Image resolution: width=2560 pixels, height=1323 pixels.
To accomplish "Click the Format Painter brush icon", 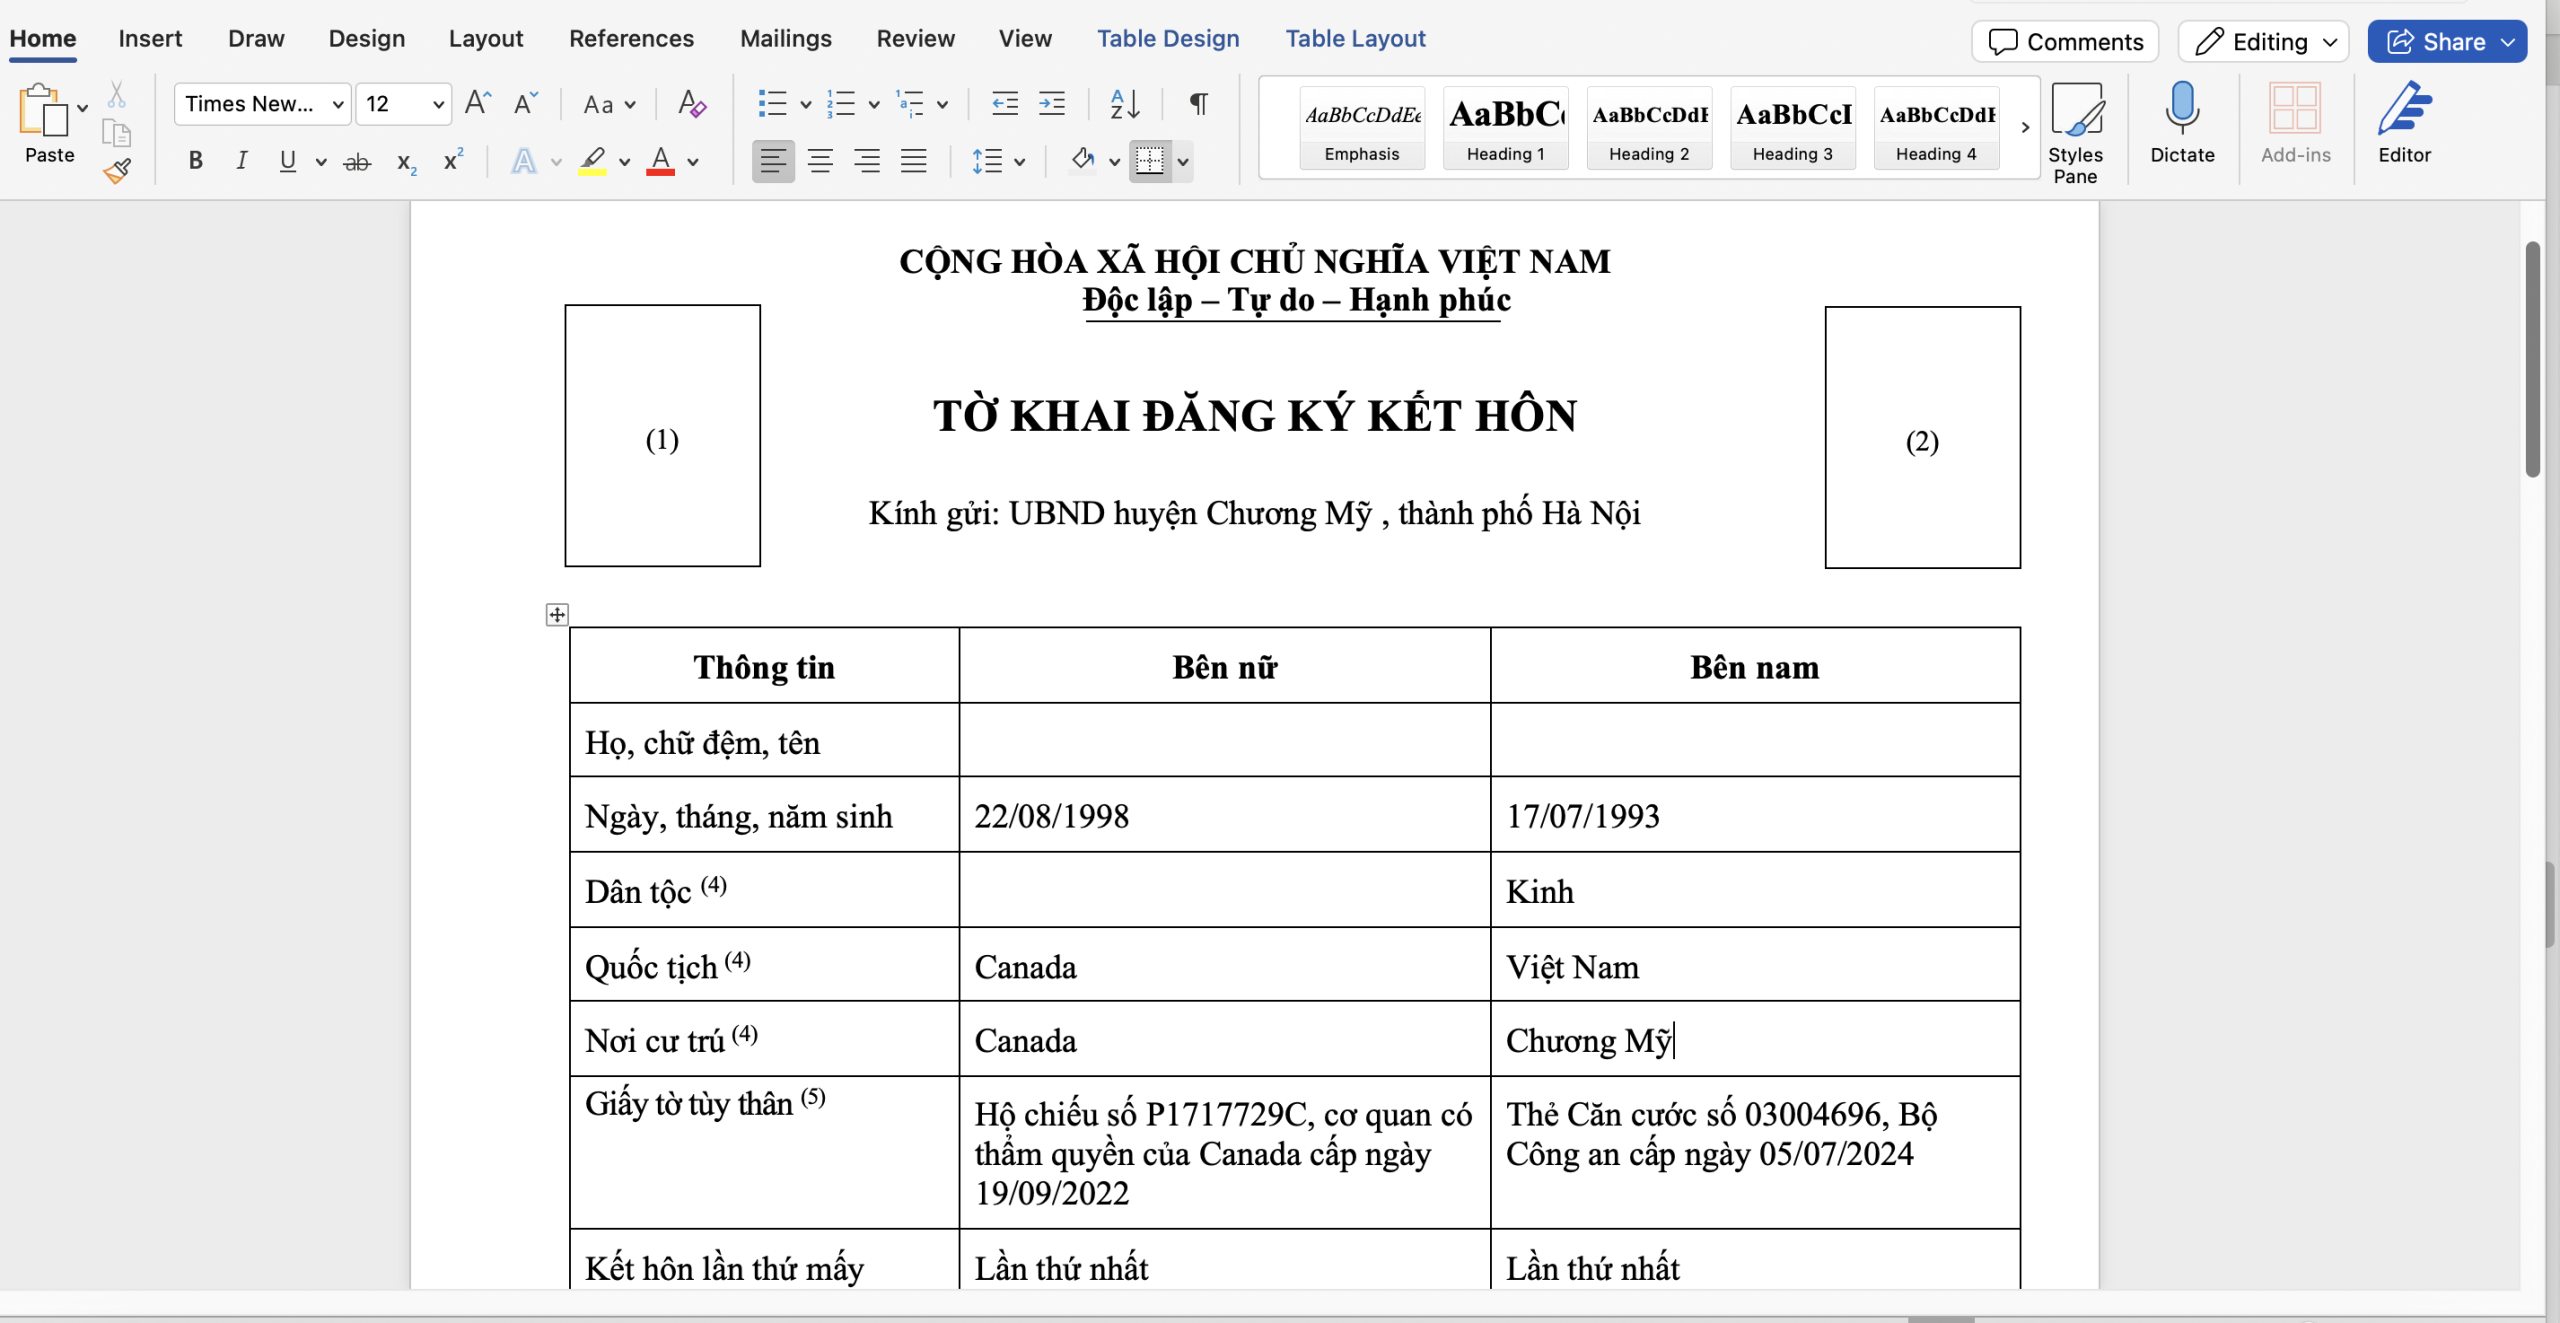I will point(117,171).
